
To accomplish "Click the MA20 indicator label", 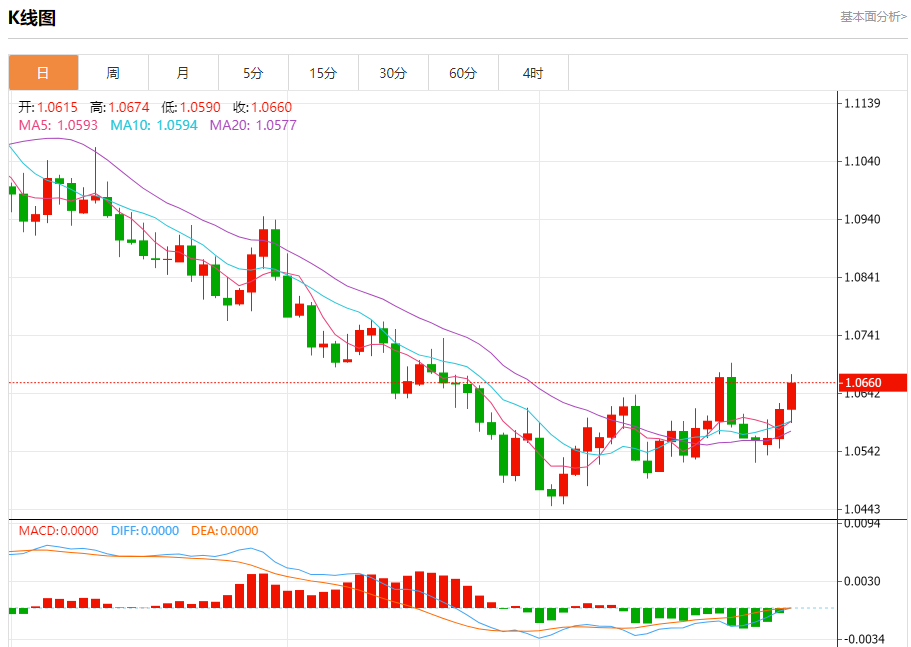I will click(253, 125).
